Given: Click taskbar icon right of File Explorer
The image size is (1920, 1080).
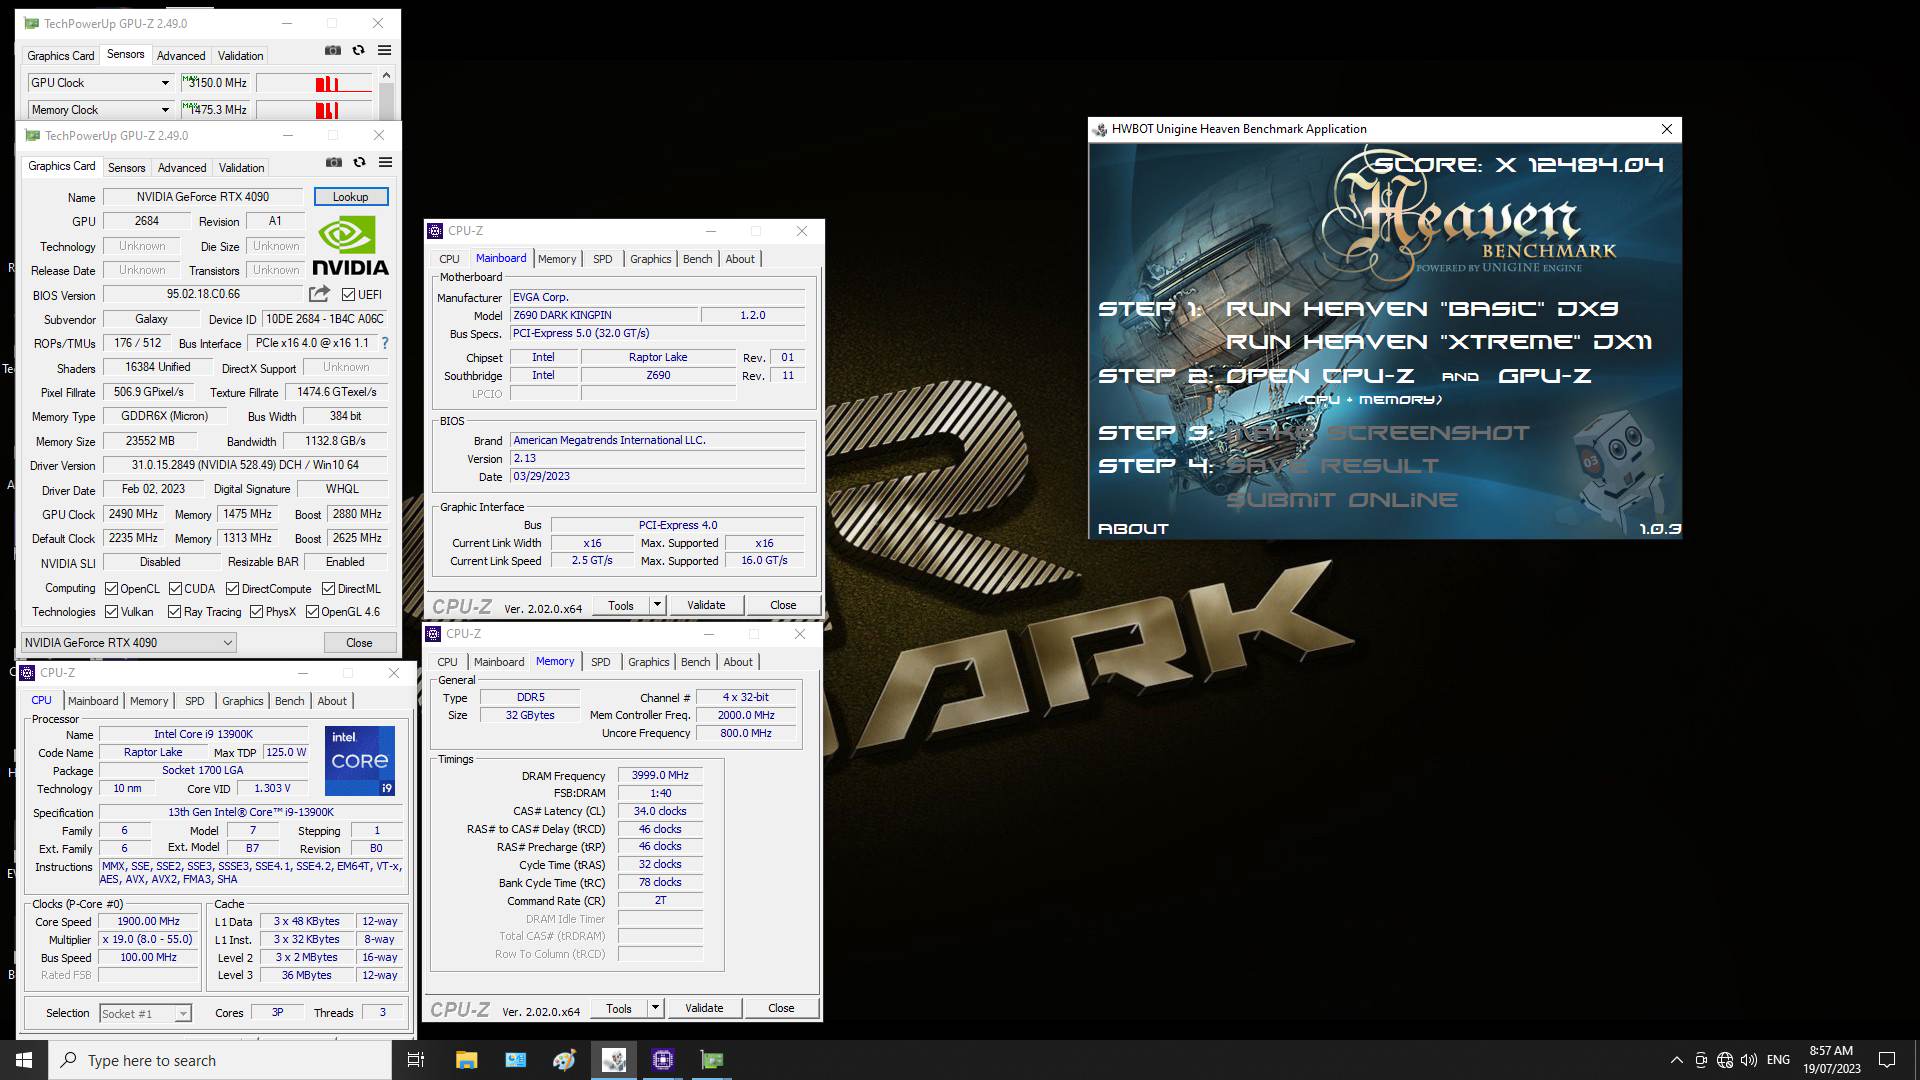Looking at the screenshot, I should tap(516, 1060).
